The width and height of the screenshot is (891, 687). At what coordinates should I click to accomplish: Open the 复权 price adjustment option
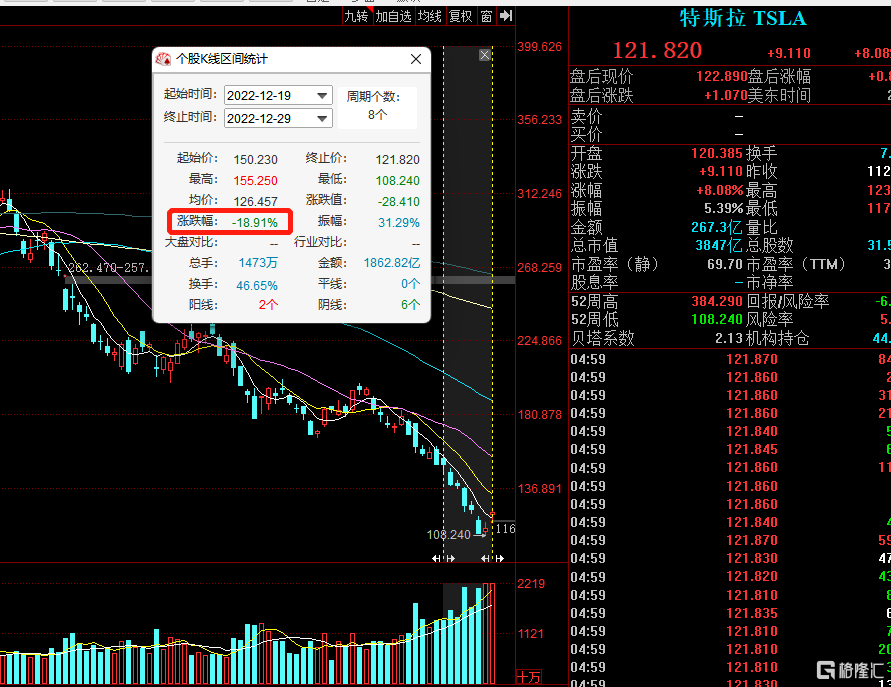tap(460, 16)
